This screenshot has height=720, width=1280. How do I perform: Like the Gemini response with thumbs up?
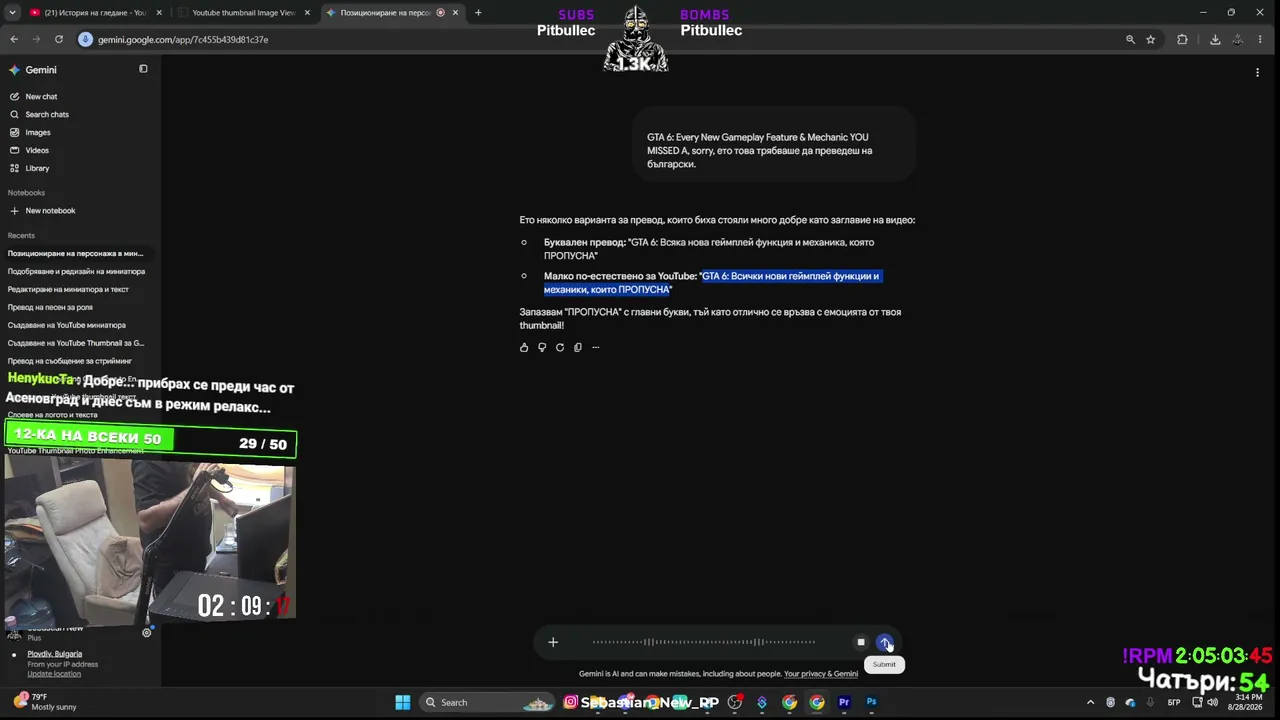pos(524,347)
